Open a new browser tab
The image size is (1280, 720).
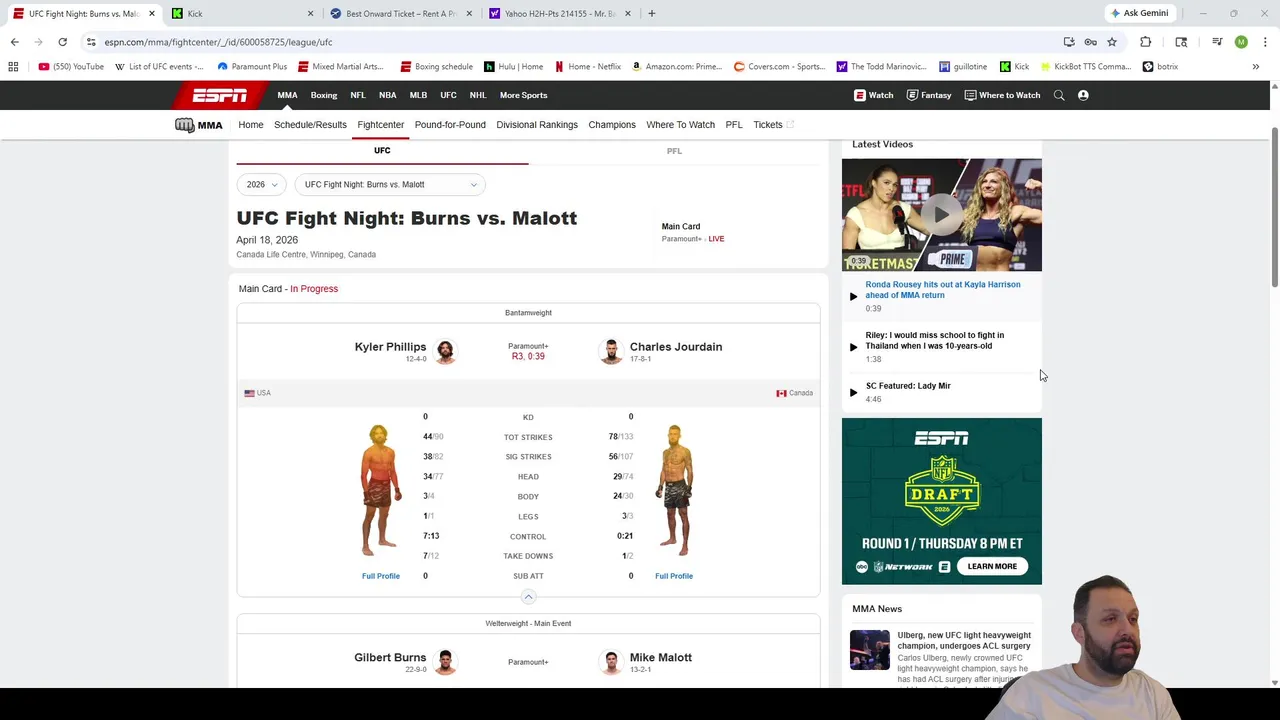(x=651, y=13)
